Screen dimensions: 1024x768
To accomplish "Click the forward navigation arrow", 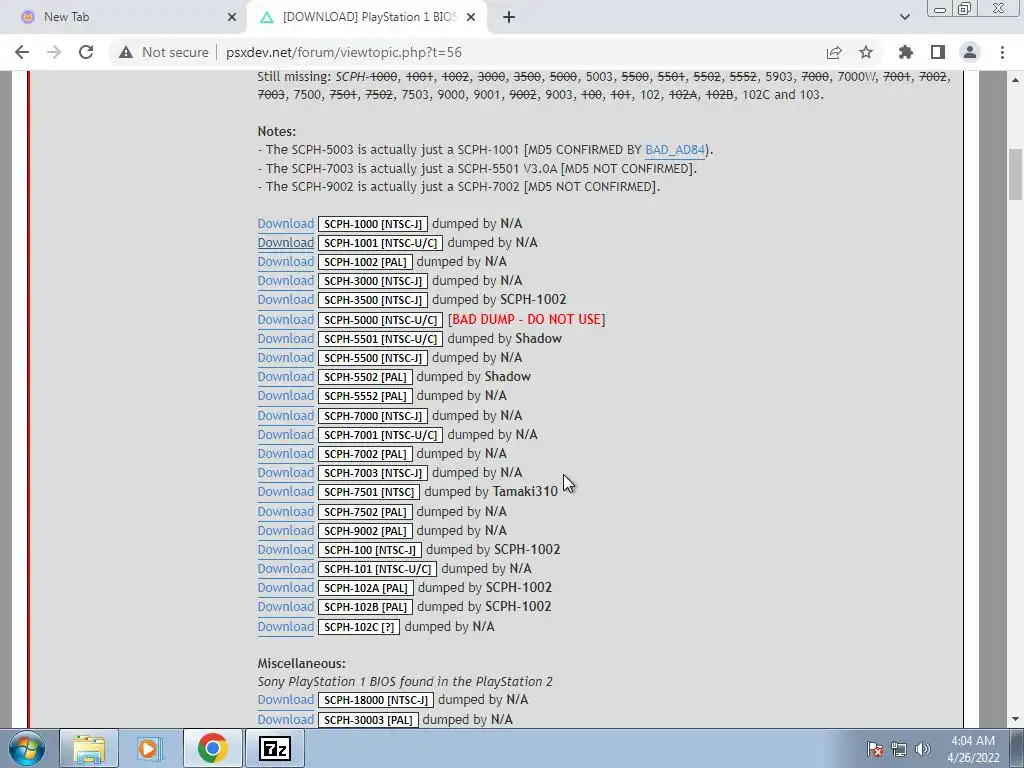I will click(54, 52).
